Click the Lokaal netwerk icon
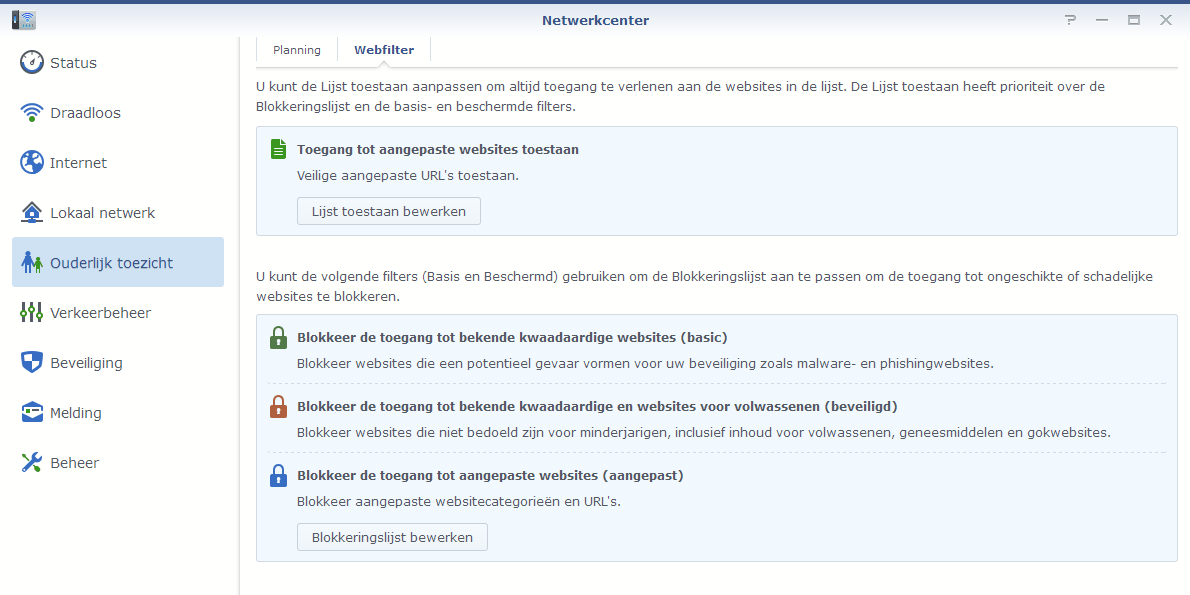This screenshot has height=595, width=1190. click(x=31, y=212)
